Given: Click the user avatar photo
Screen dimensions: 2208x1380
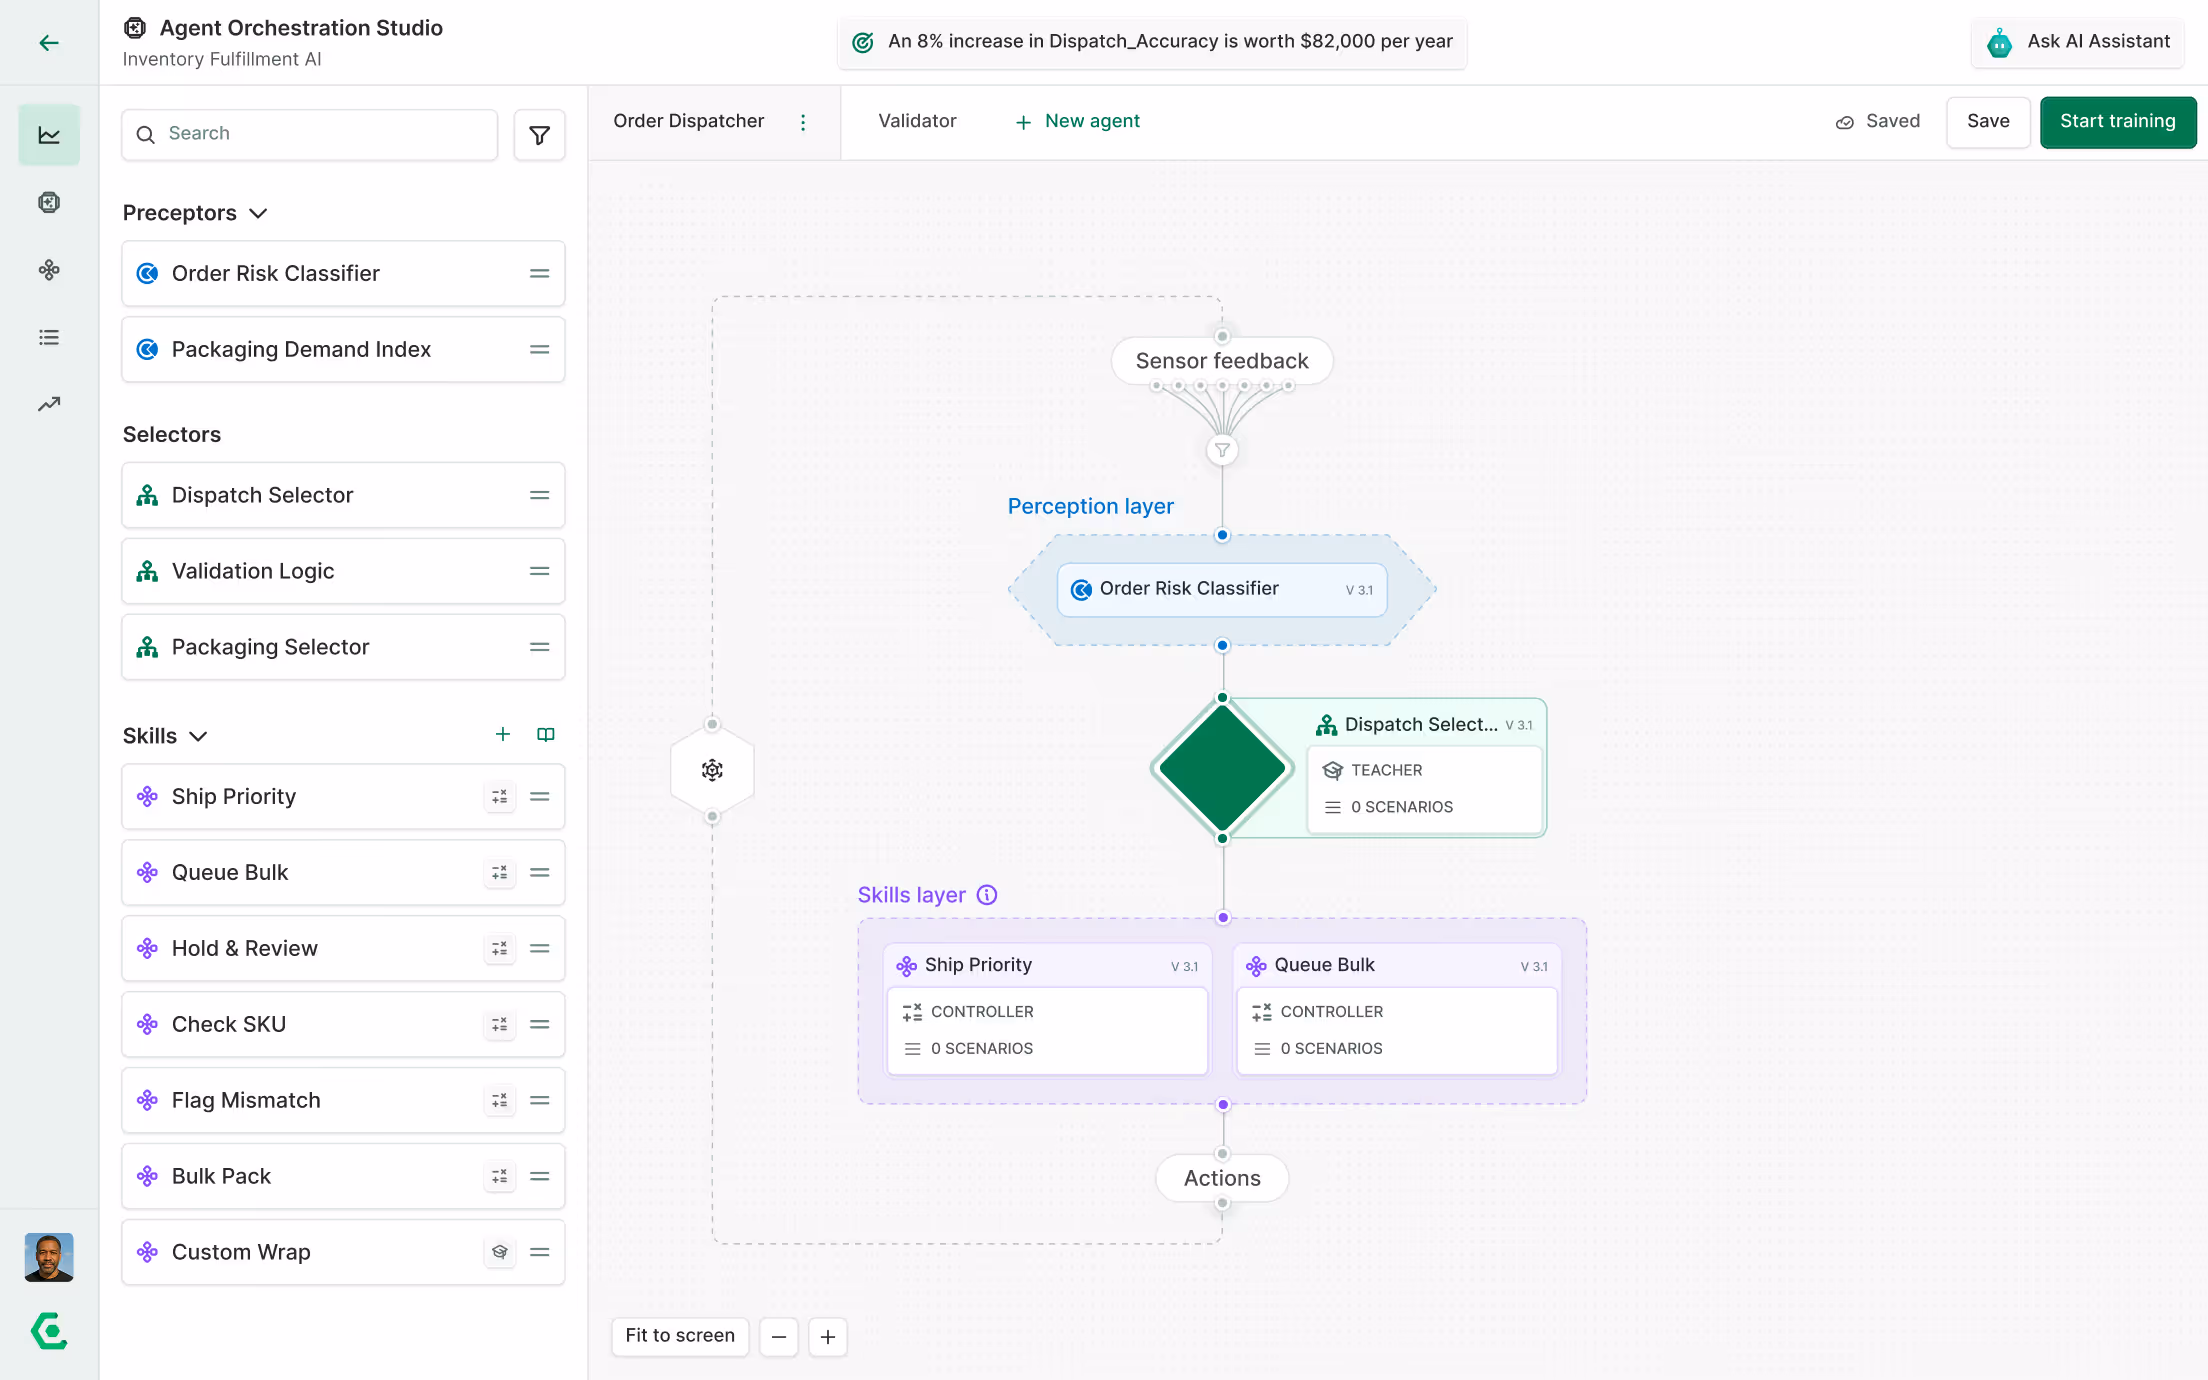Looking at the screenshot, I should click(49, 1257).
